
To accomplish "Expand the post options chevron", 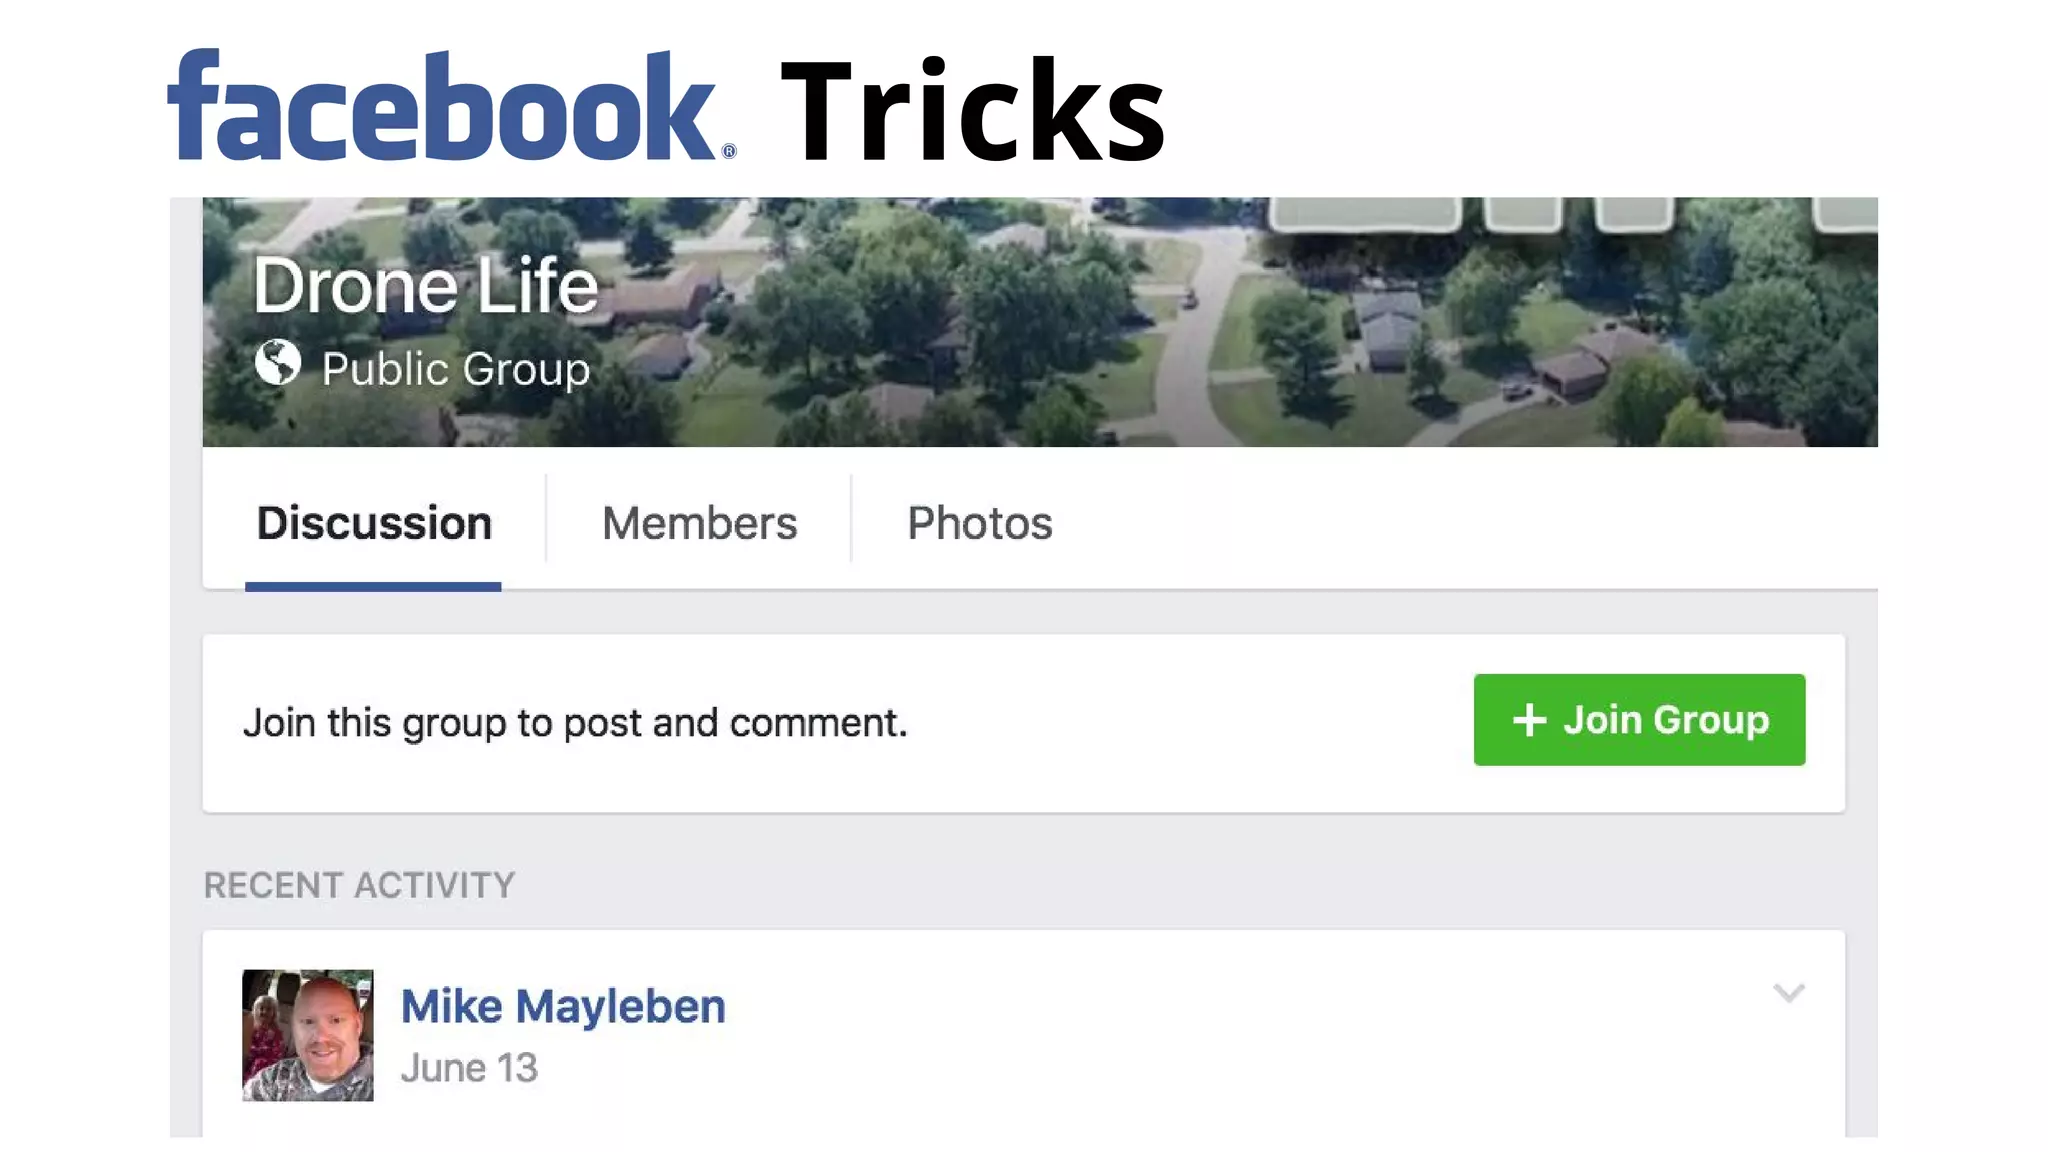I will (x=1789, y=993).
